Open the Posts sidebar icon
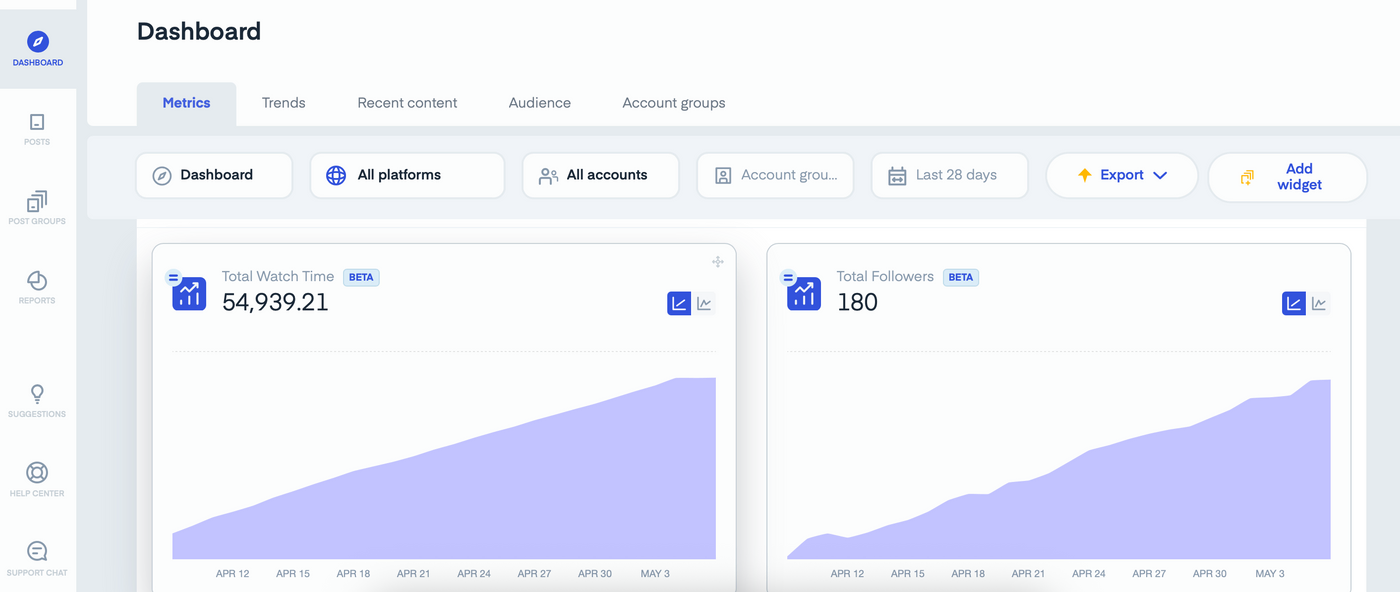 click(x=37, y=122)
